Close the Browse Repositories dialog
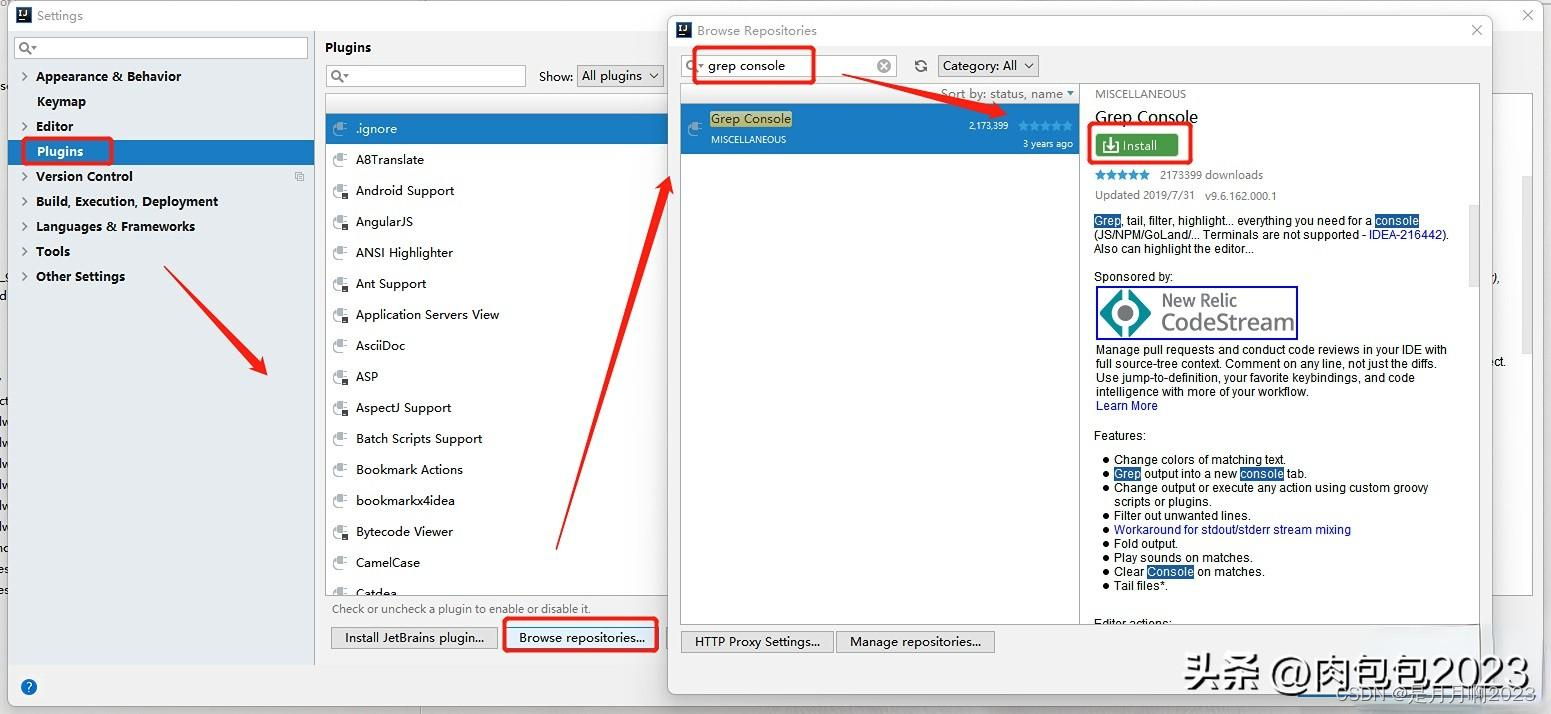The width and height of the screenshot is (1551, 714). pyautogui.click(x=1477, y=31)
